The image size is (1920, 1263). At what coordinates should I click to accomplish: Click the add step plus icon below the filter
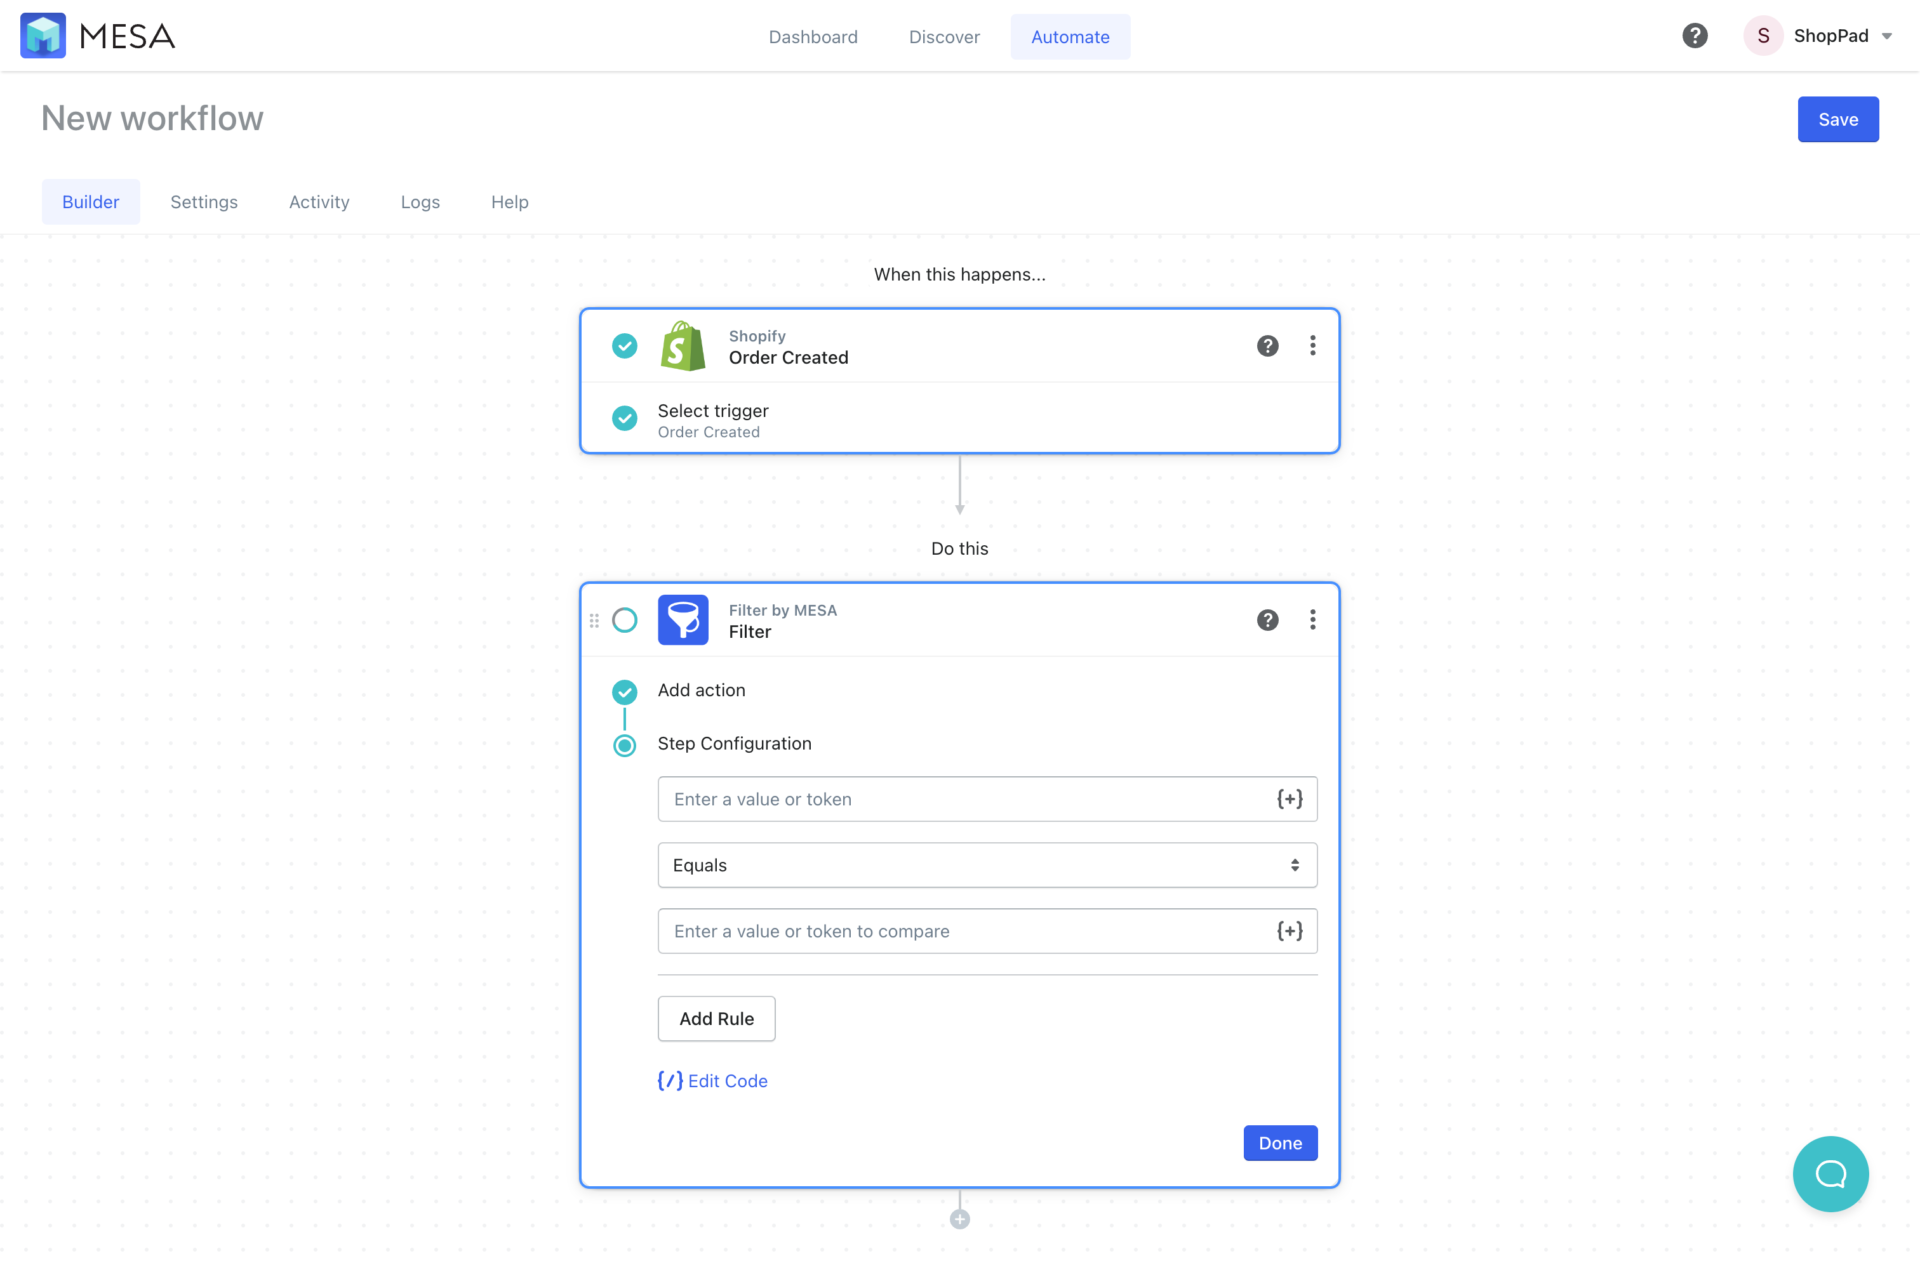(959, 1218)
